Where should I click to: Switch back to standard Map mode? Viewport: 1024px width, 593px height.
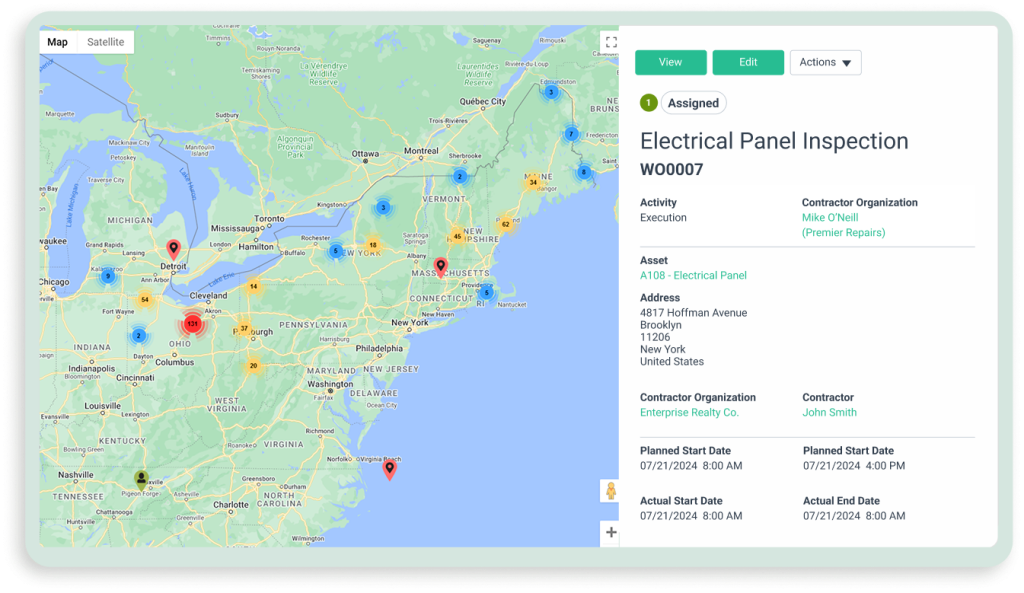coord(57,42)
